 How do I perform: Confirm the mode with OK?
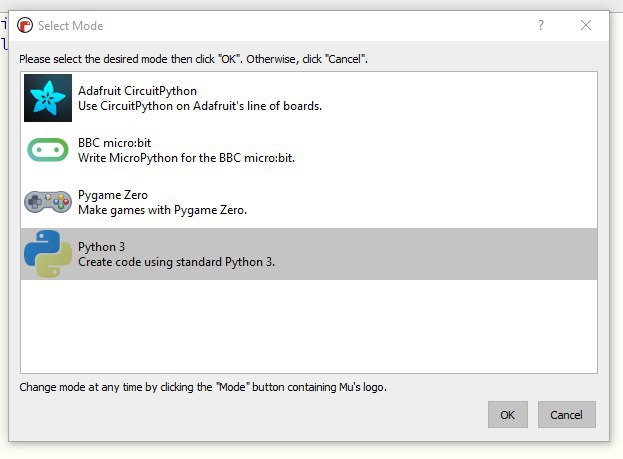click(508, 415)
